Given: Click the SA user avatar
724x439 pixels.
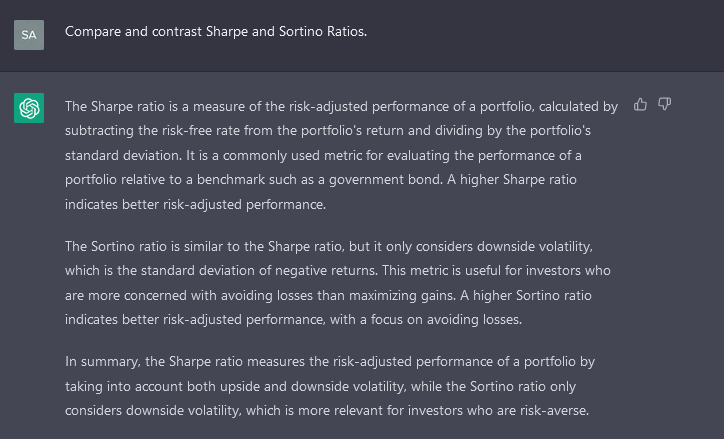Looking at the screenshot, I should point(29,34).
